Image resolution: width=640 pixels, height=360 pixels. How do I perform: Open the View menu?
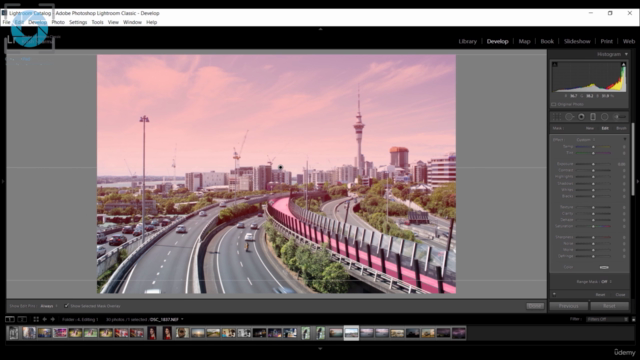[113, 22]
